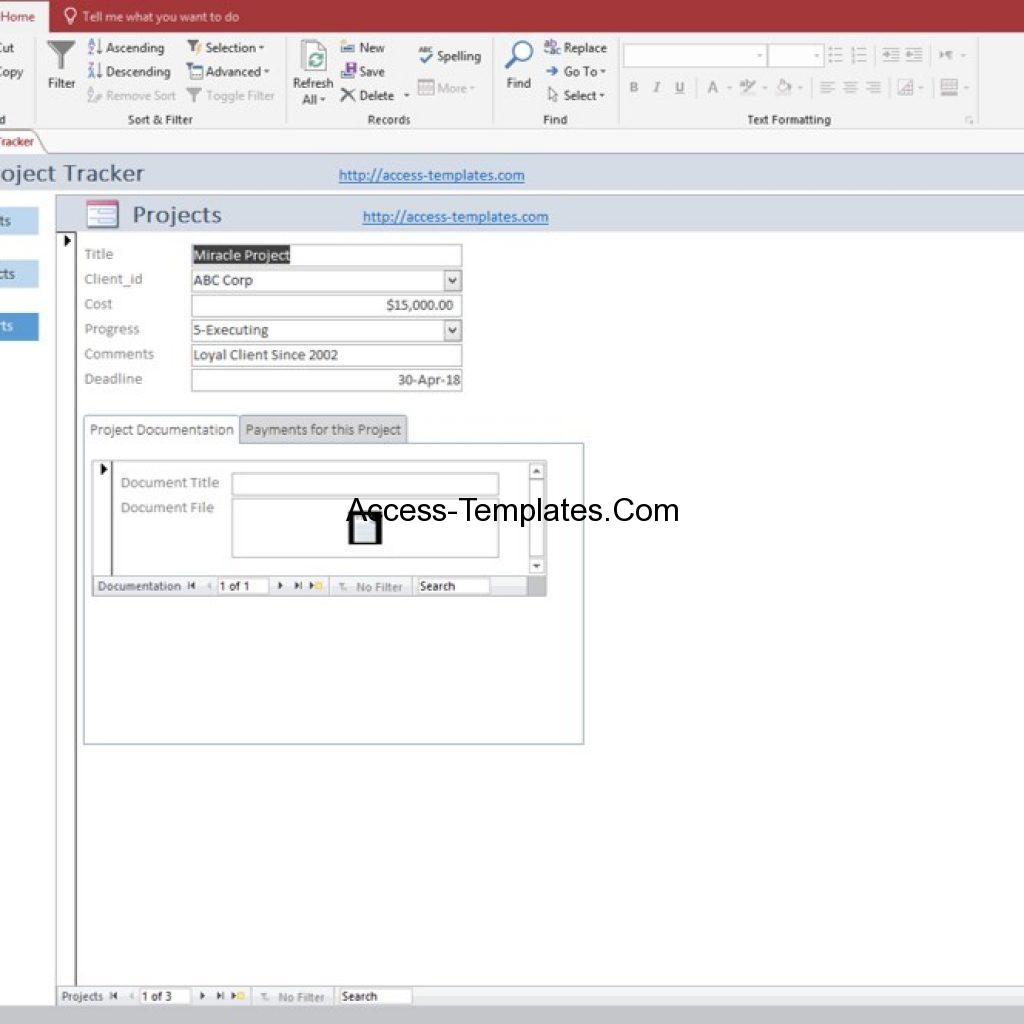Open the Client_id dropdown showing ABC Corp

tap(452, 280)
